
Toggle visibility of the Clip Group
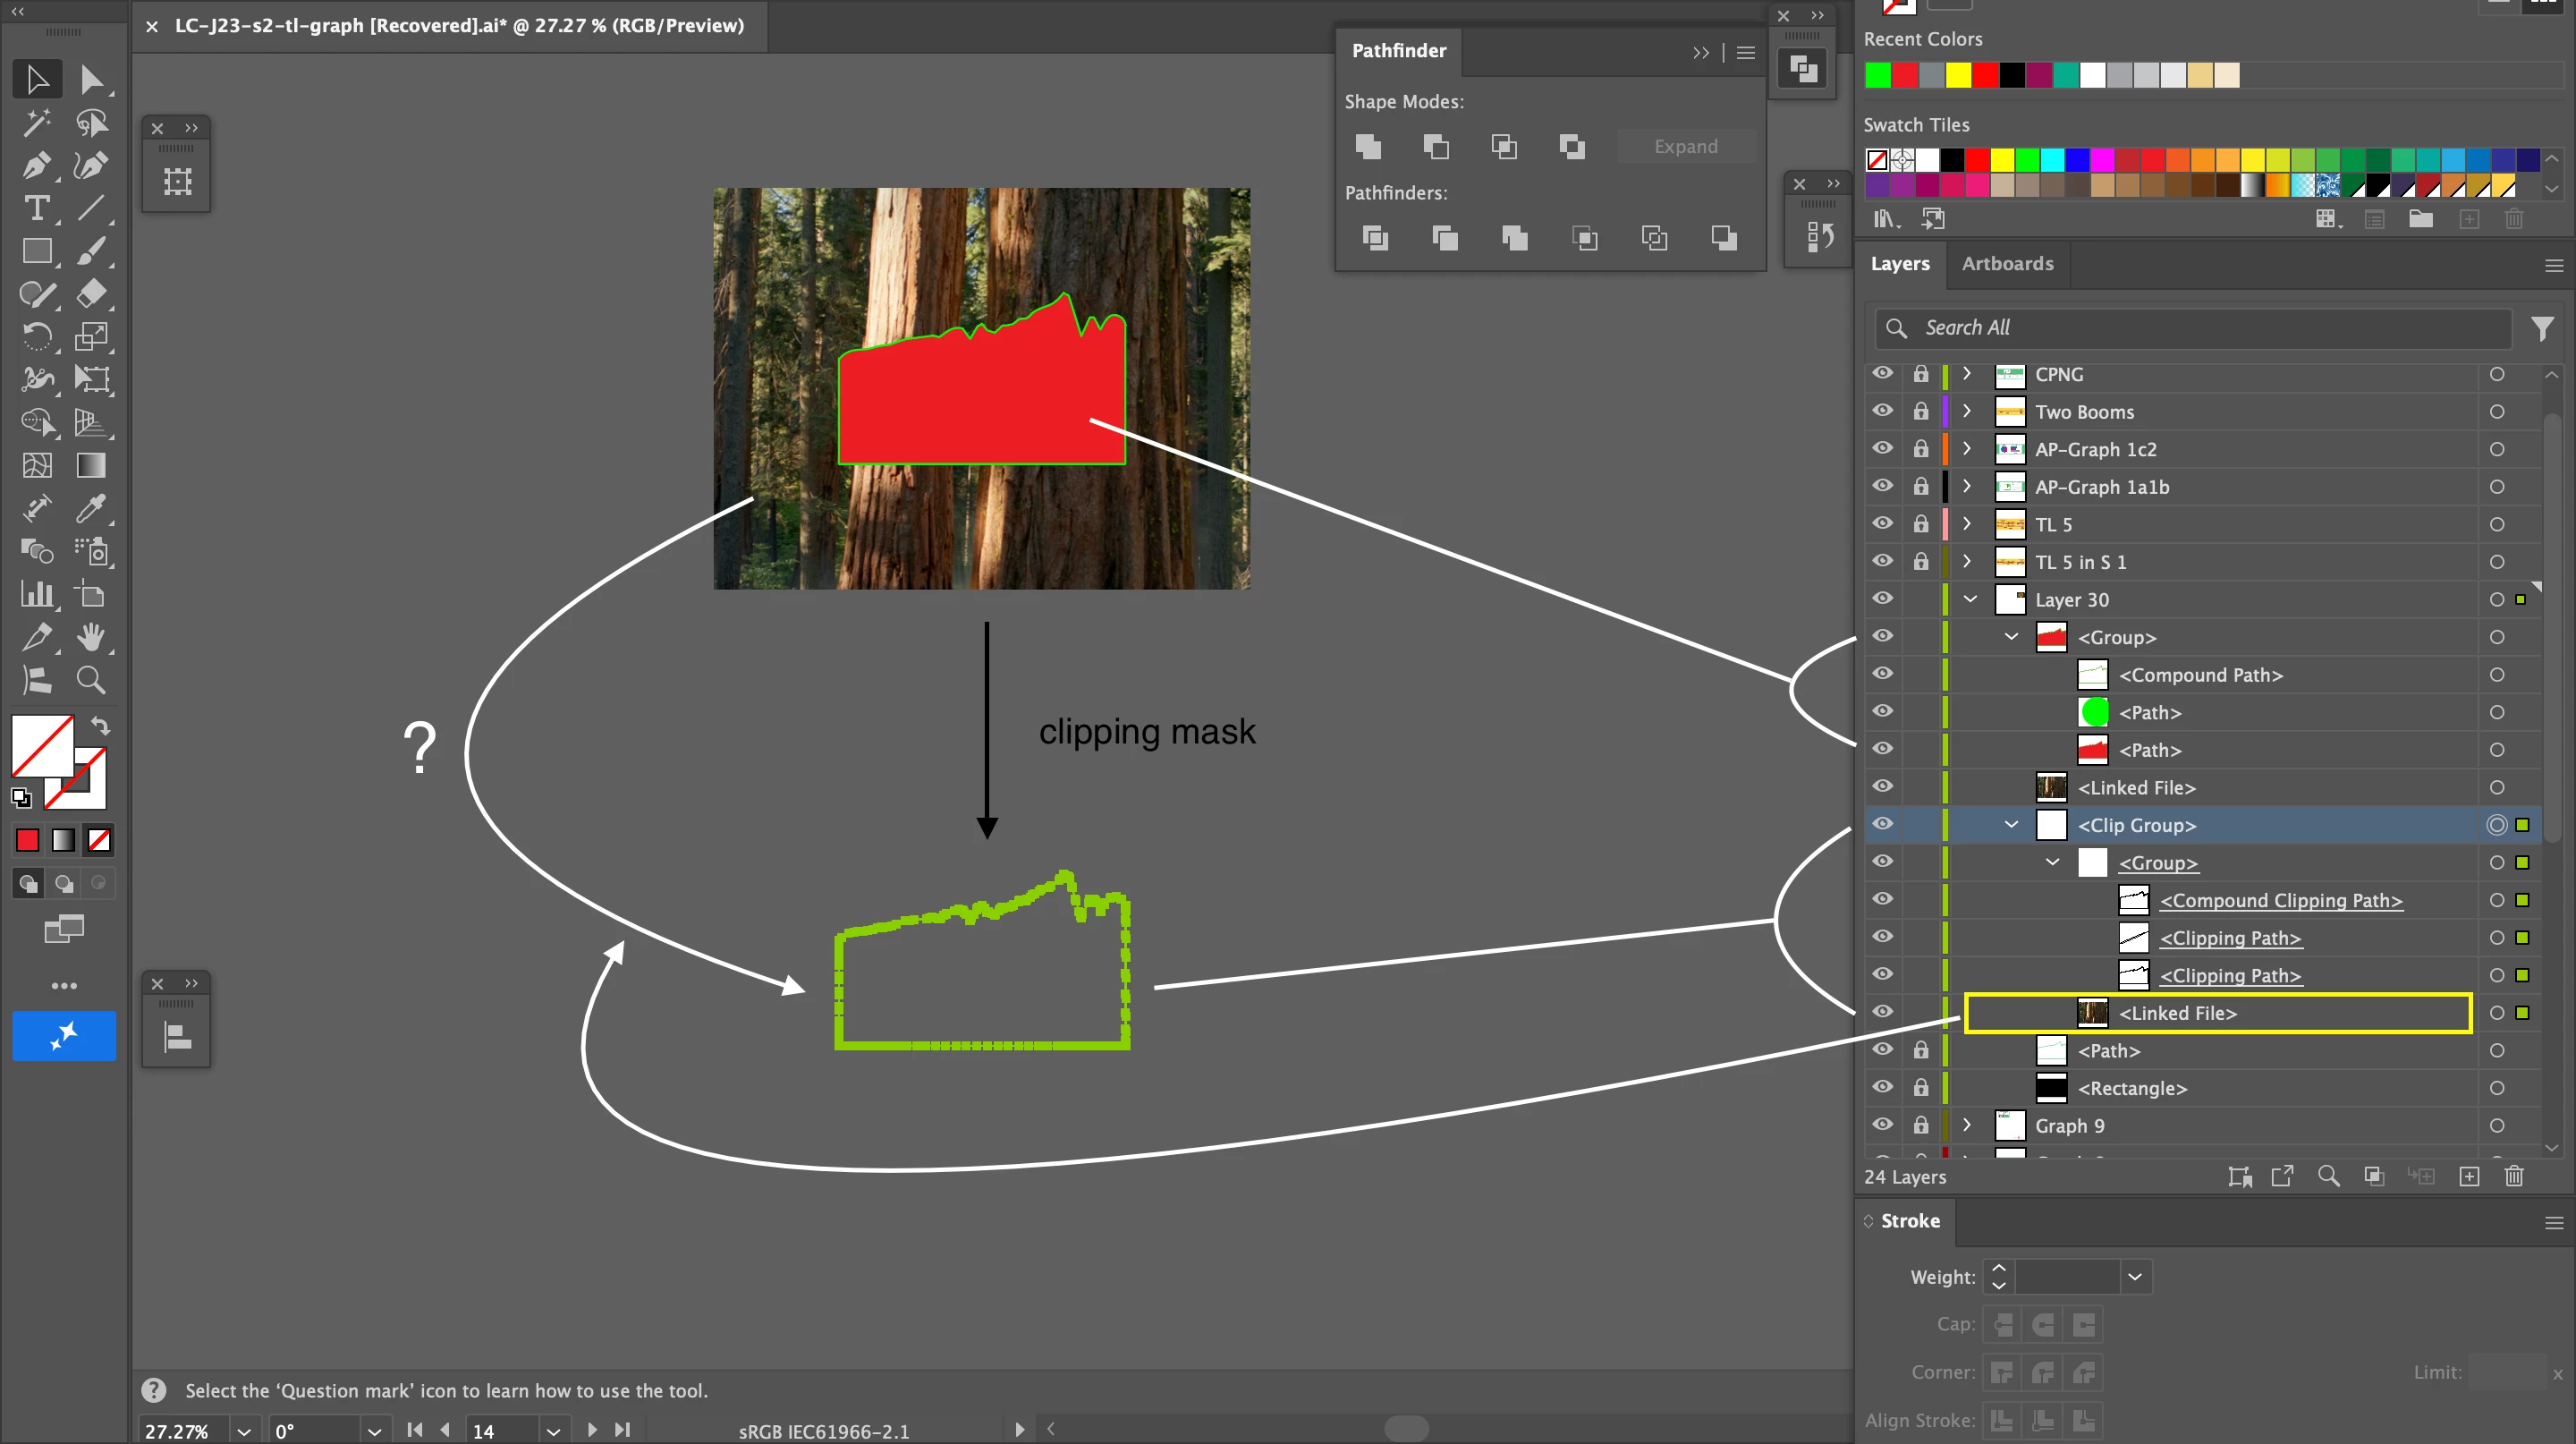(1882, 824)
